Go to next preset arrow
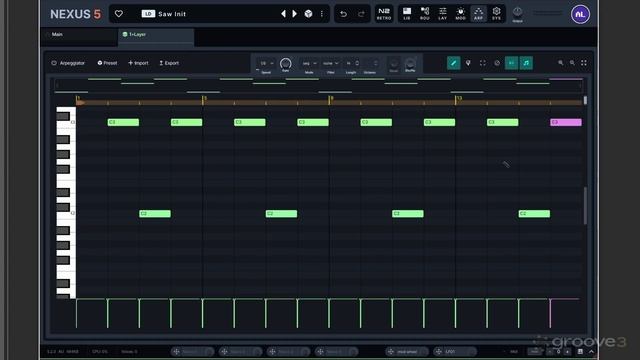The height and width of the screenshot is (360, 640). point(294,14)
